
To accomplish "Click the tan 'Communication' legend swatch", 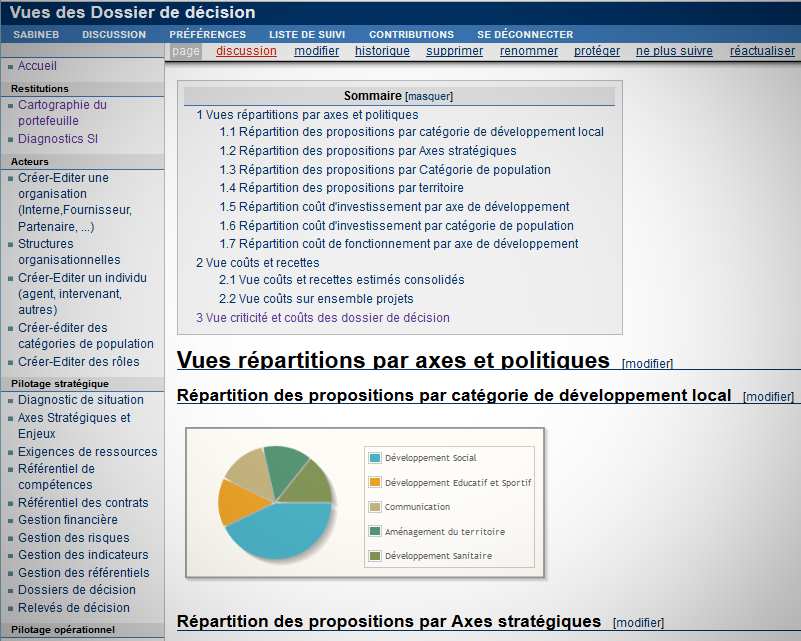I will click(x=375, y=507).
